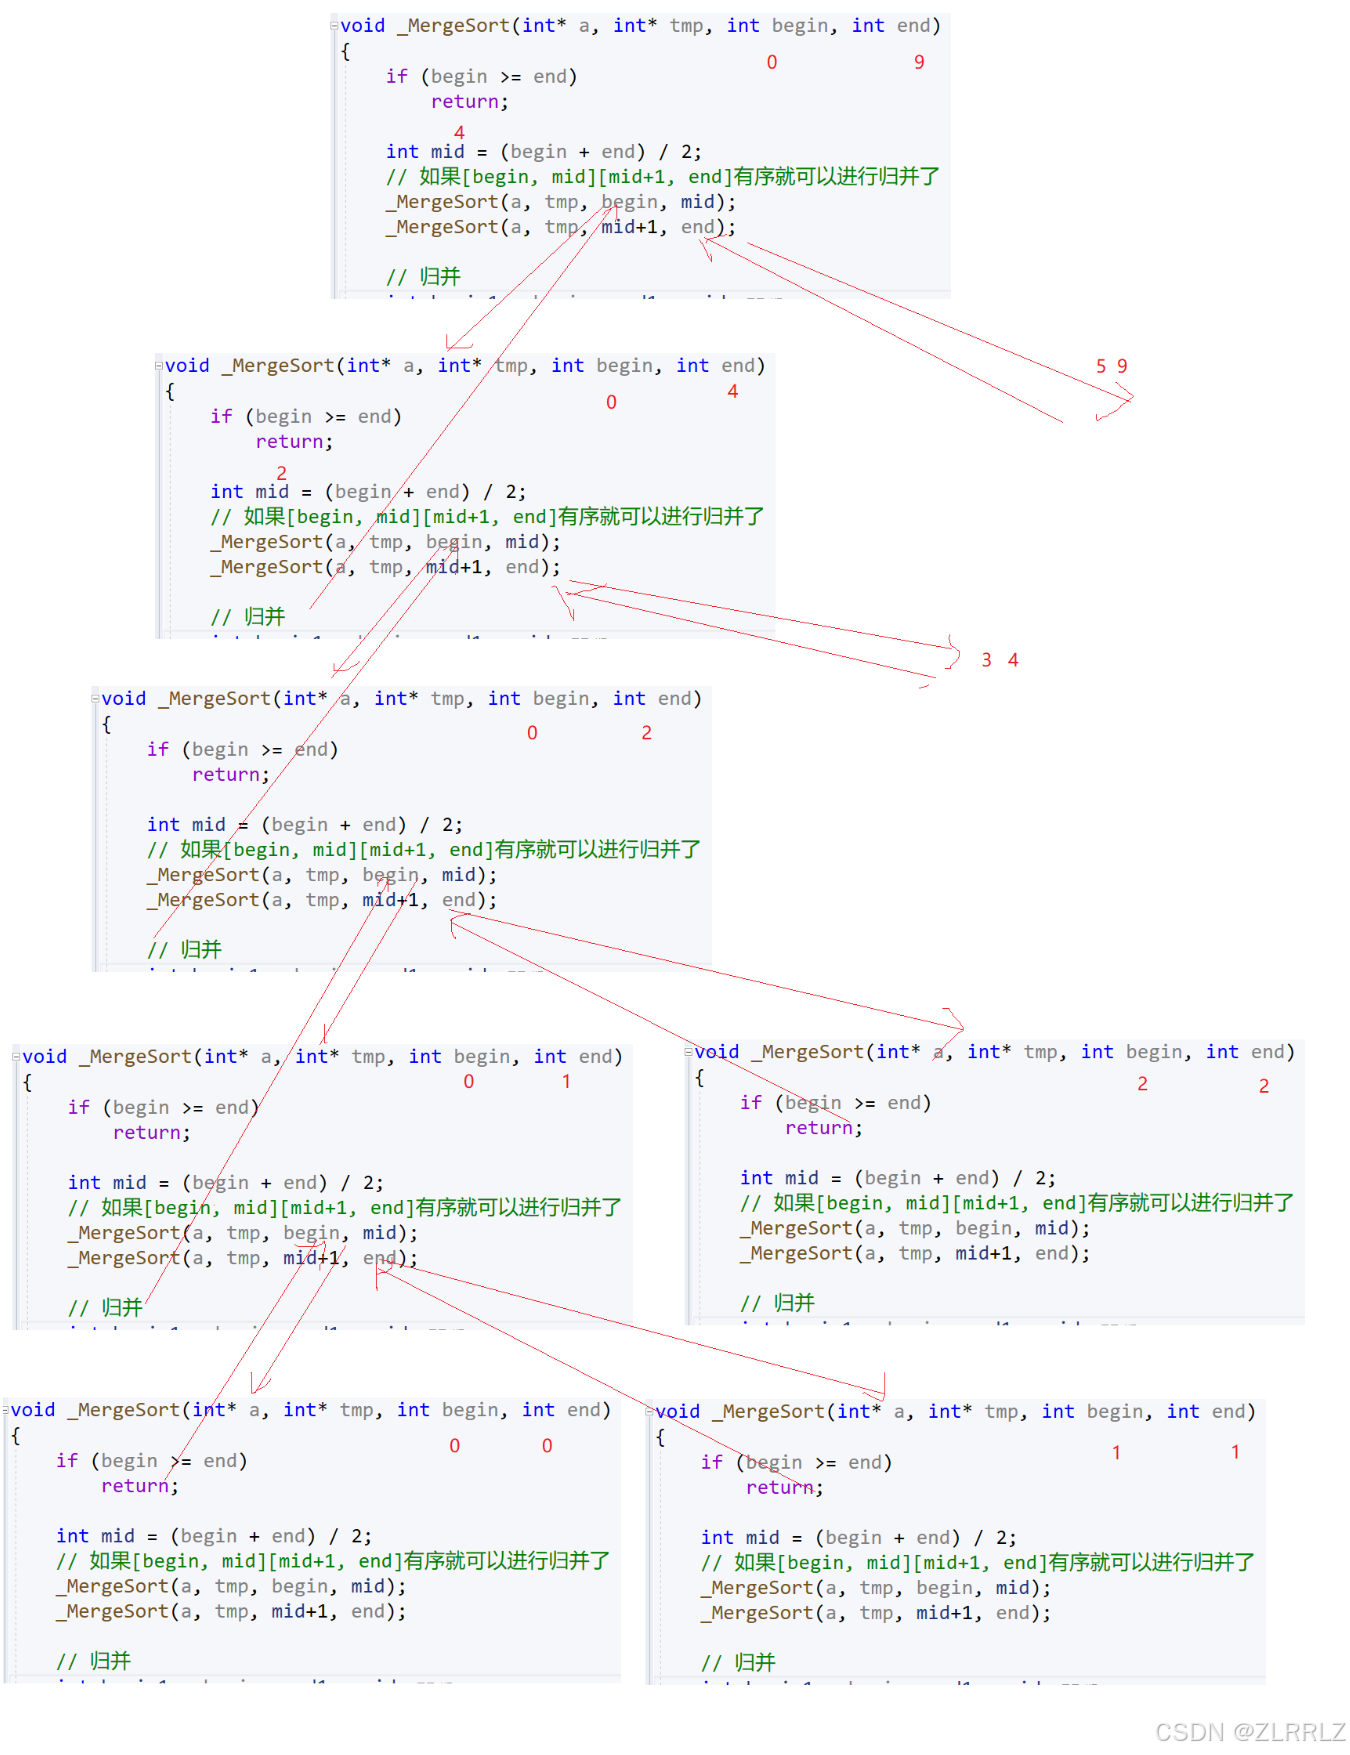Click '_MergeSort(a, tmp, mid+1, end);' in bottom-right block
This screenshot has height=1755, width=1350.
point(876,1613)
